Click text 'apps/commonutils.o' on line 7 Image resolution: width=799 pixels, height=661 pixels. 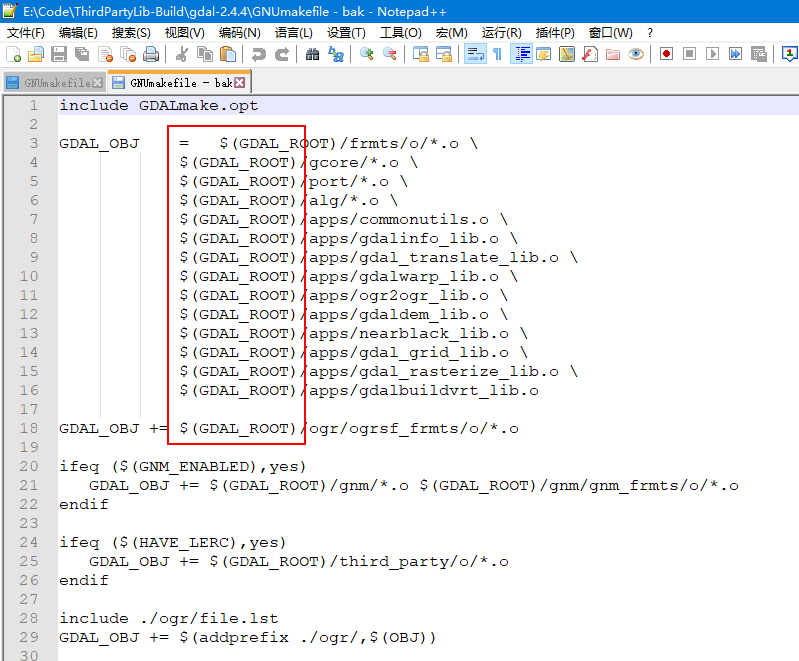(x=399, y=220)
